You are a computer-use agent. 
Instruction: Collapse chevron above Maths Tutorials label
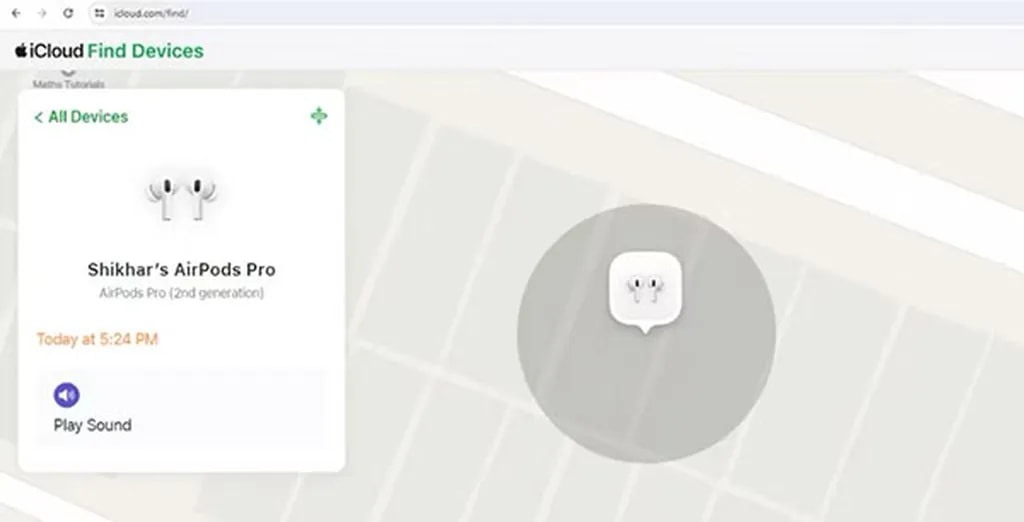tap(69, 73)
